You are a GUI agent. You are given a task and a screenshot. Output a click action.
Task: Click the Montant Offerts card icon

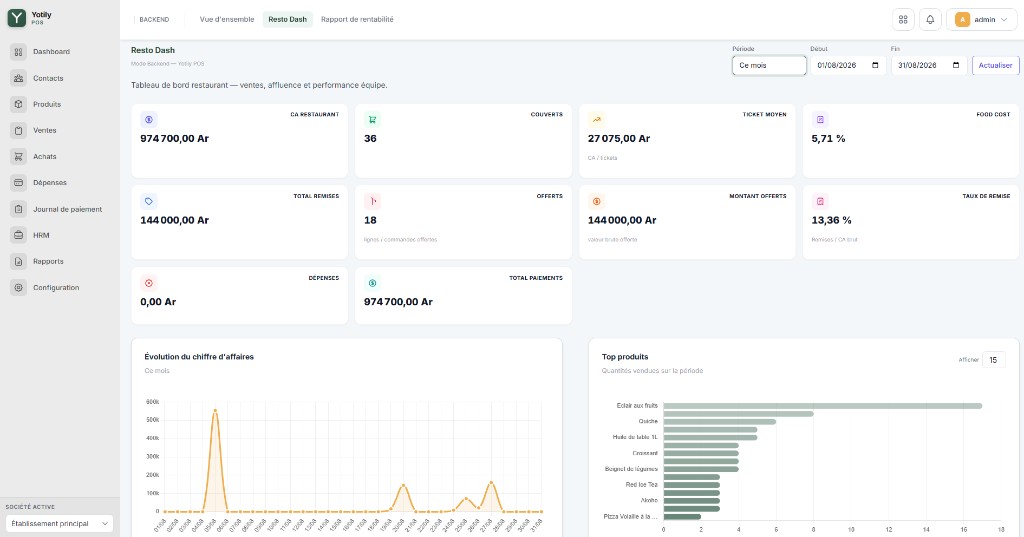pos(596,201)
